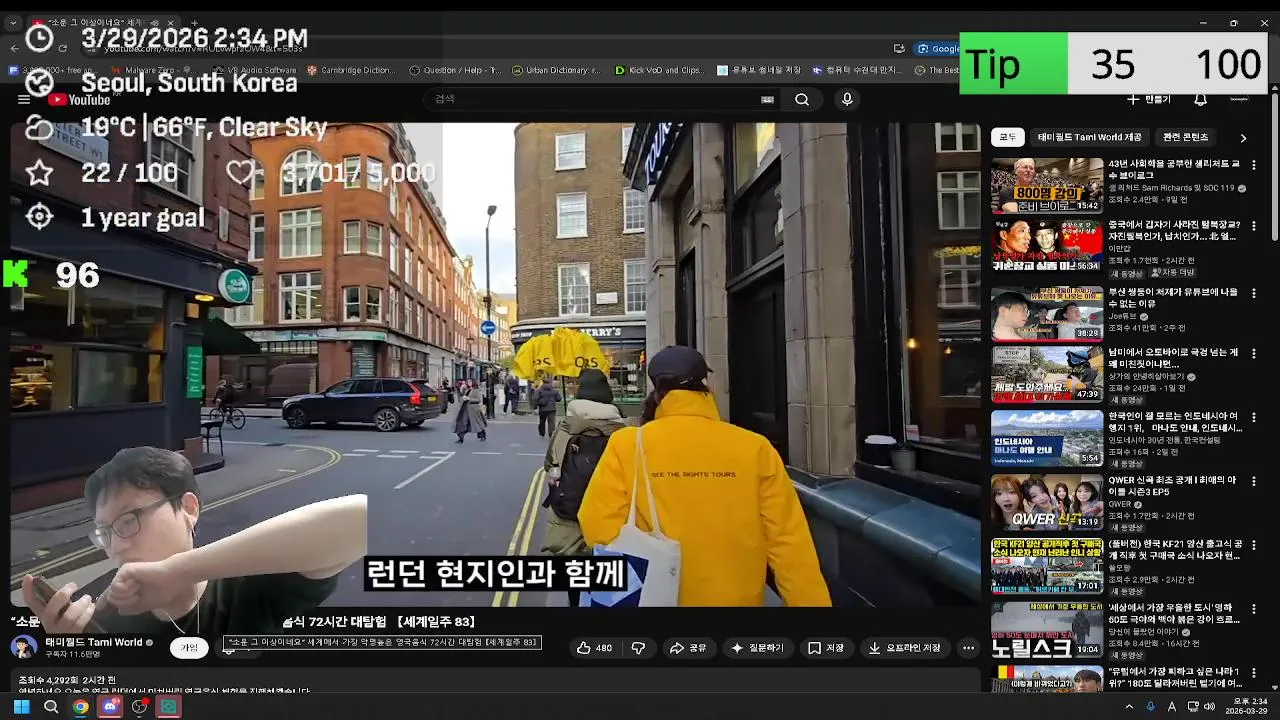This screenshot has height=720, width=1280.
Task: Open the 만들기 create button
Action: click(x=1148, y=99)
